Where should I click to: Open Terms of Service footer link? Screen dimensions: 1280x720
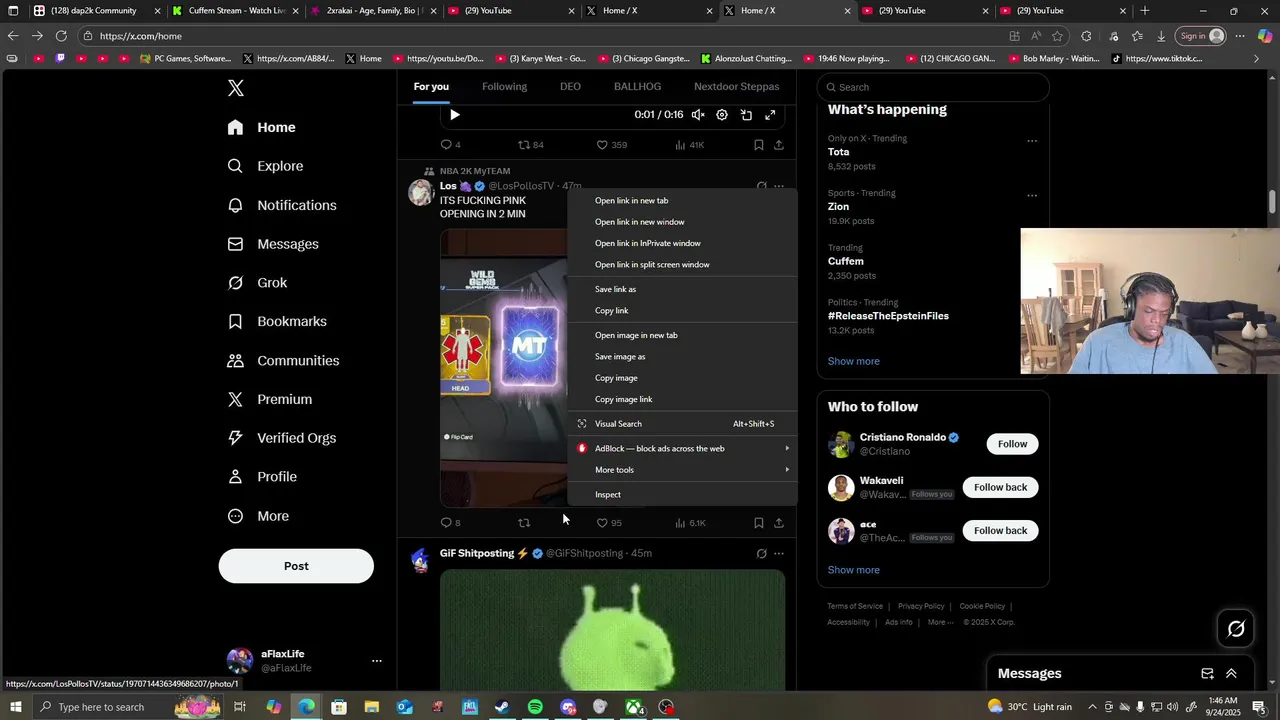coord(855,606)
